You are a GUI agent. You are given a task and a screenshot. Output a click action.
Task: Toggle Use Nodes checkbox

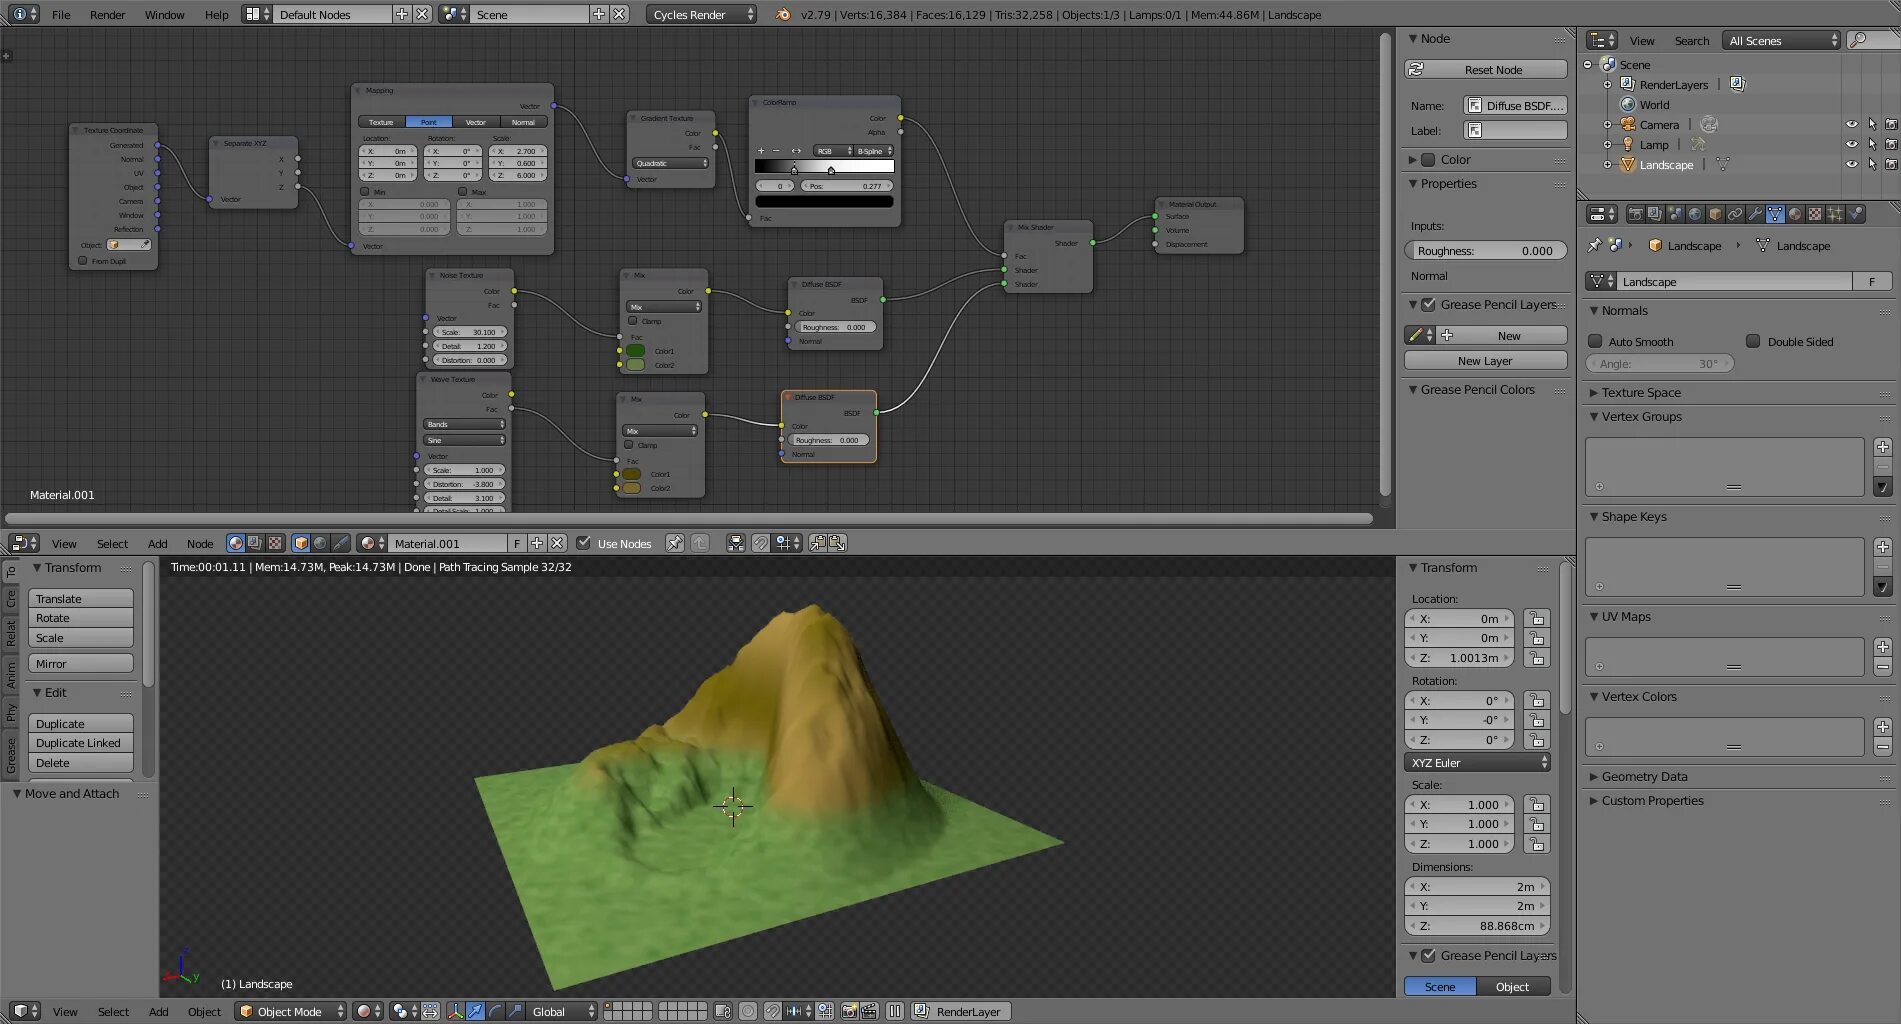point(584,543)
